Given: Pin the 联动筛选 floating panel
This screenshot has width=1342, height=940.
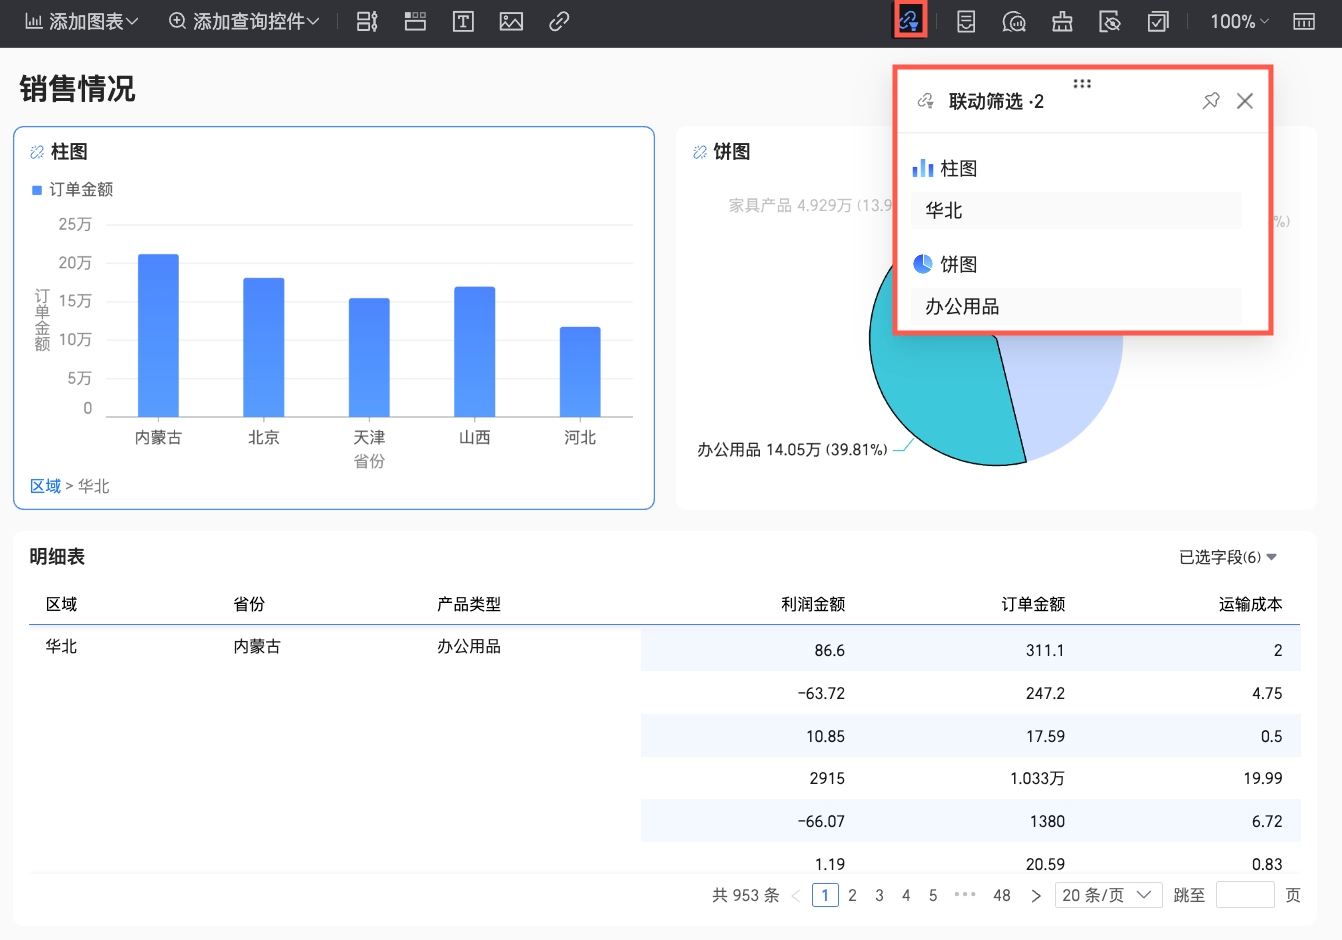Looking at the screenshot, I should (1211, 101).
